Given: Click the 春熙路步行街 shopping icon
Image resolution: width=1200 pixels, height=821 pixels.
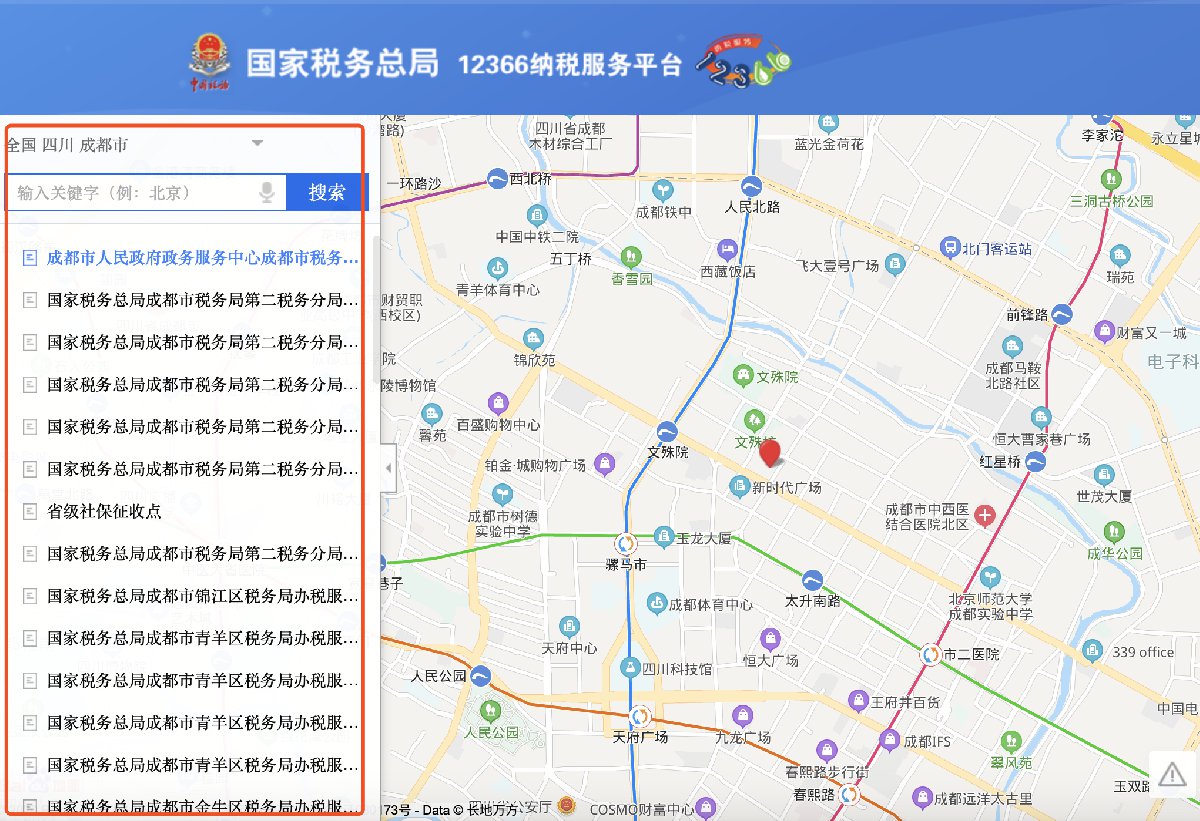Looking at the screenshot, I should tap(825, 749).
